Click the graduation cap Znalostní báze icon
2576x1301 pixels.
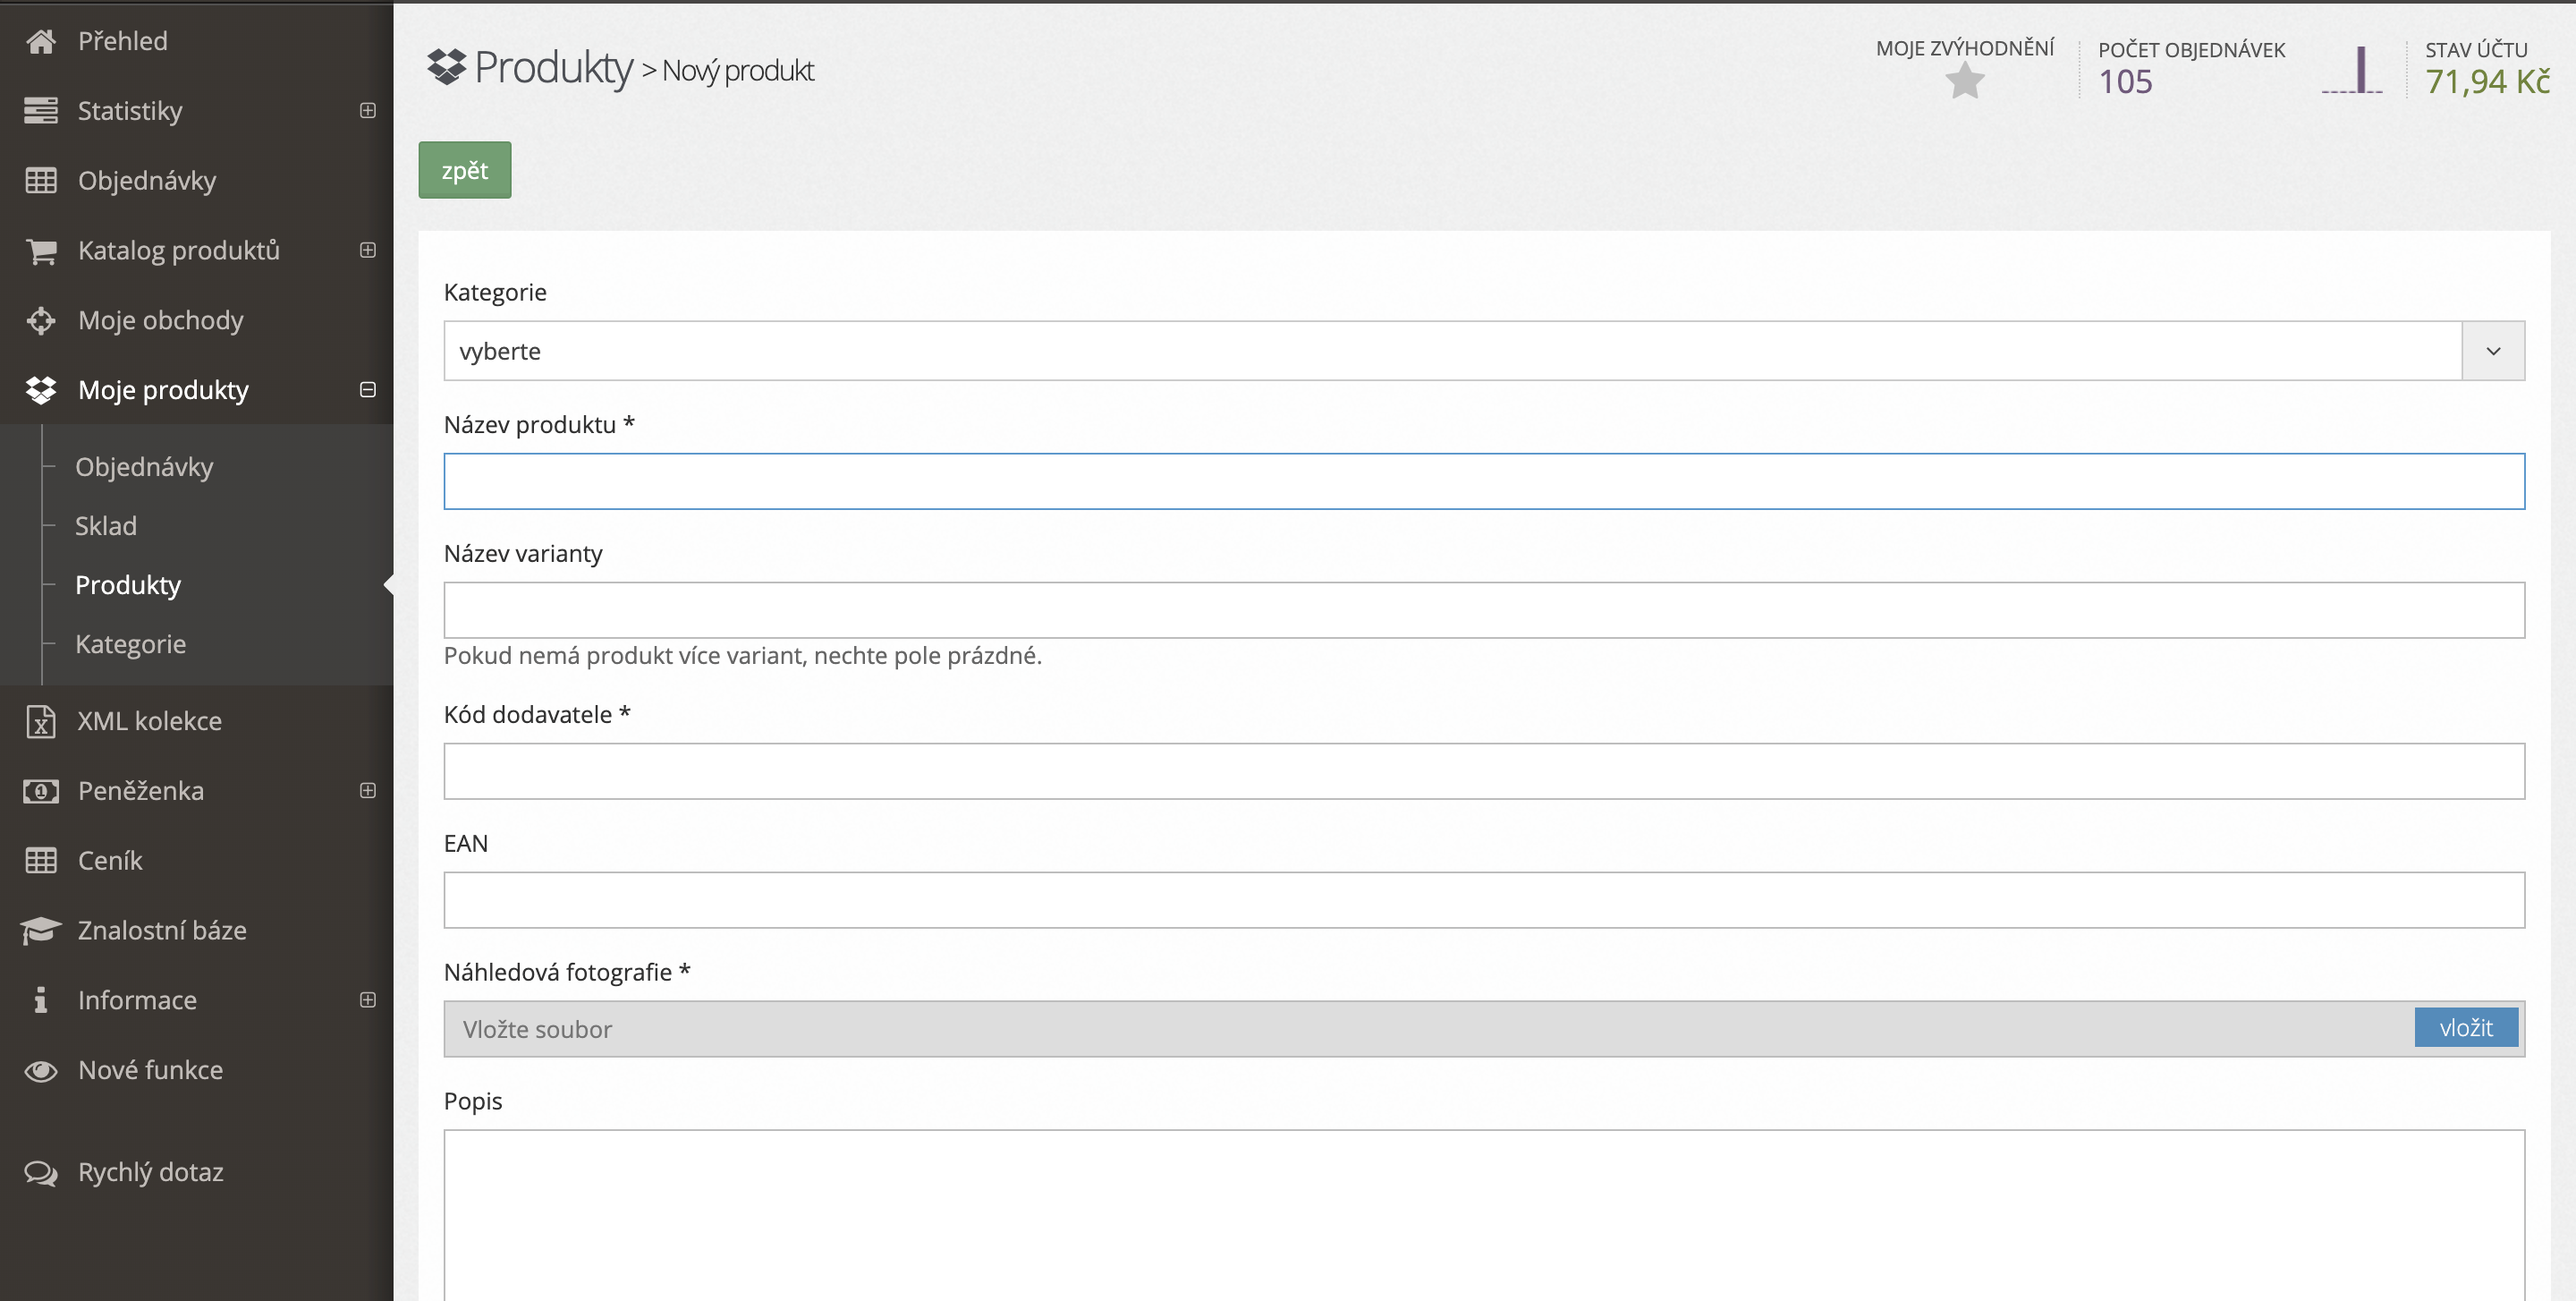41,930
